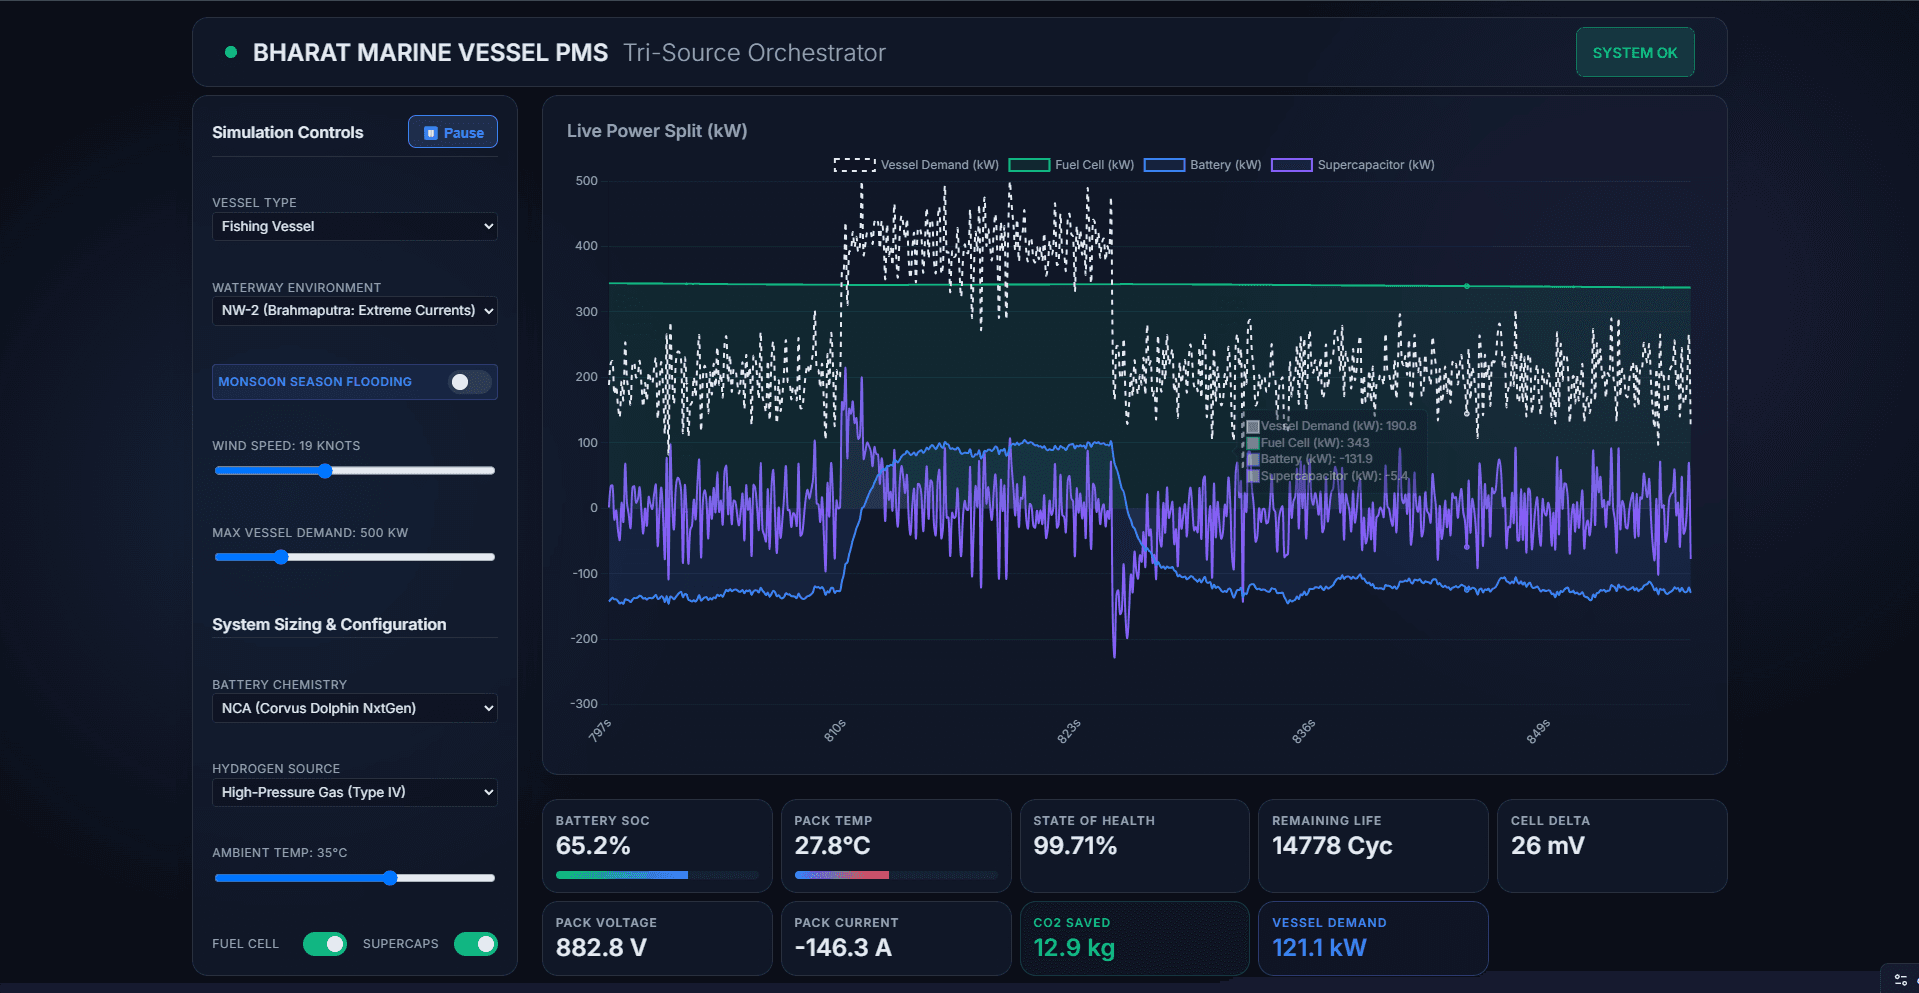Hide the Vessel Demand (kW) legend series
The height and width of the screenshot is (993, 1919).
(916, 165)
